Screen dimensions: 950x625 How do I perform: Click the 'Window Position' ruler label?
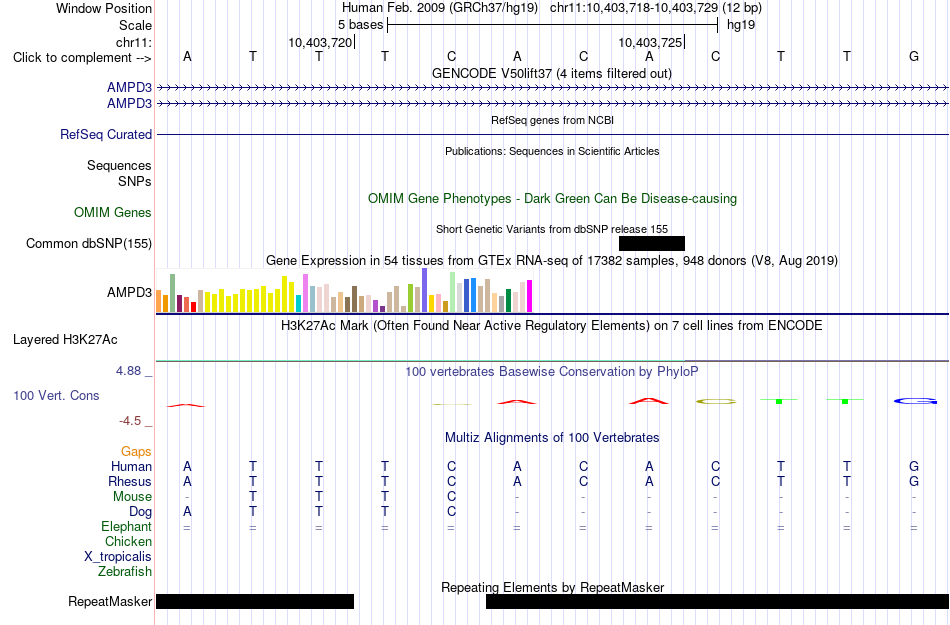104,8
